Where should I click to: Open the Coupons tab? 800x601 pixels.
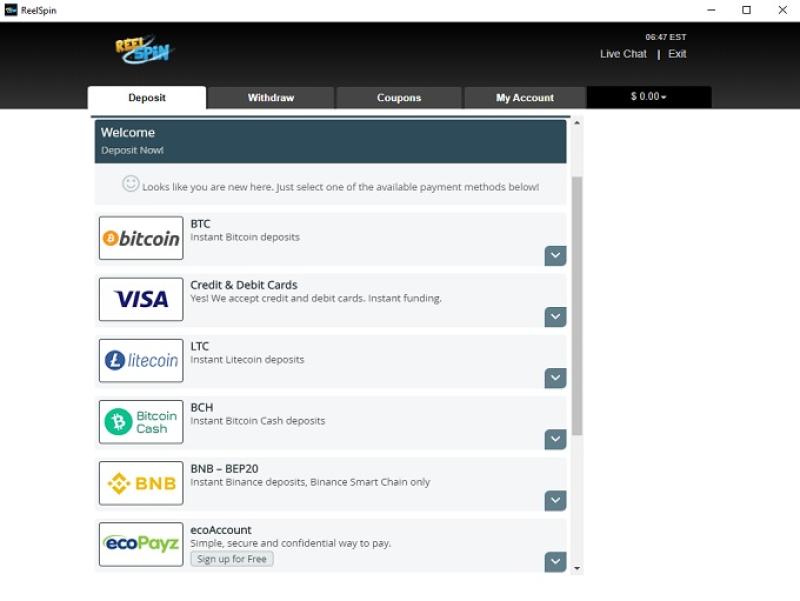[x=399, y=98]
